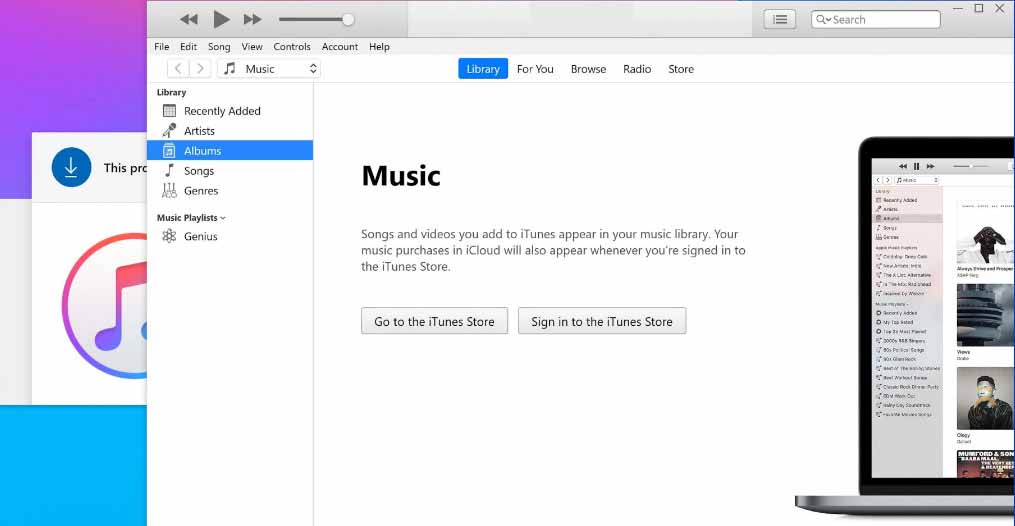Click the volume slider knob
Screen dimensions: 1015x526
click(x=348, y=19)
